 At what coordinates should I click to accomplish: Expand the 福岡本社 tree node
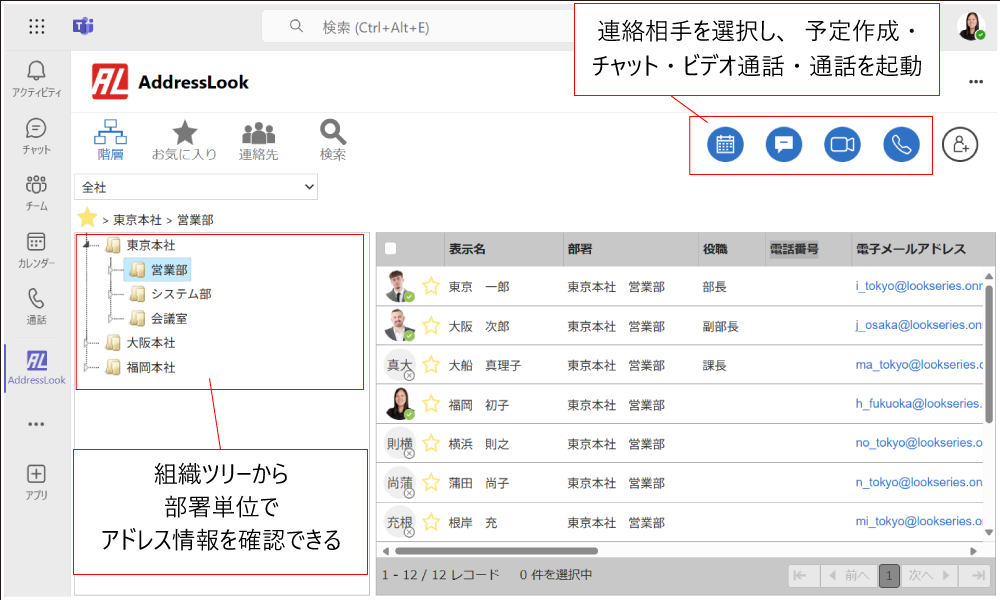86,367
